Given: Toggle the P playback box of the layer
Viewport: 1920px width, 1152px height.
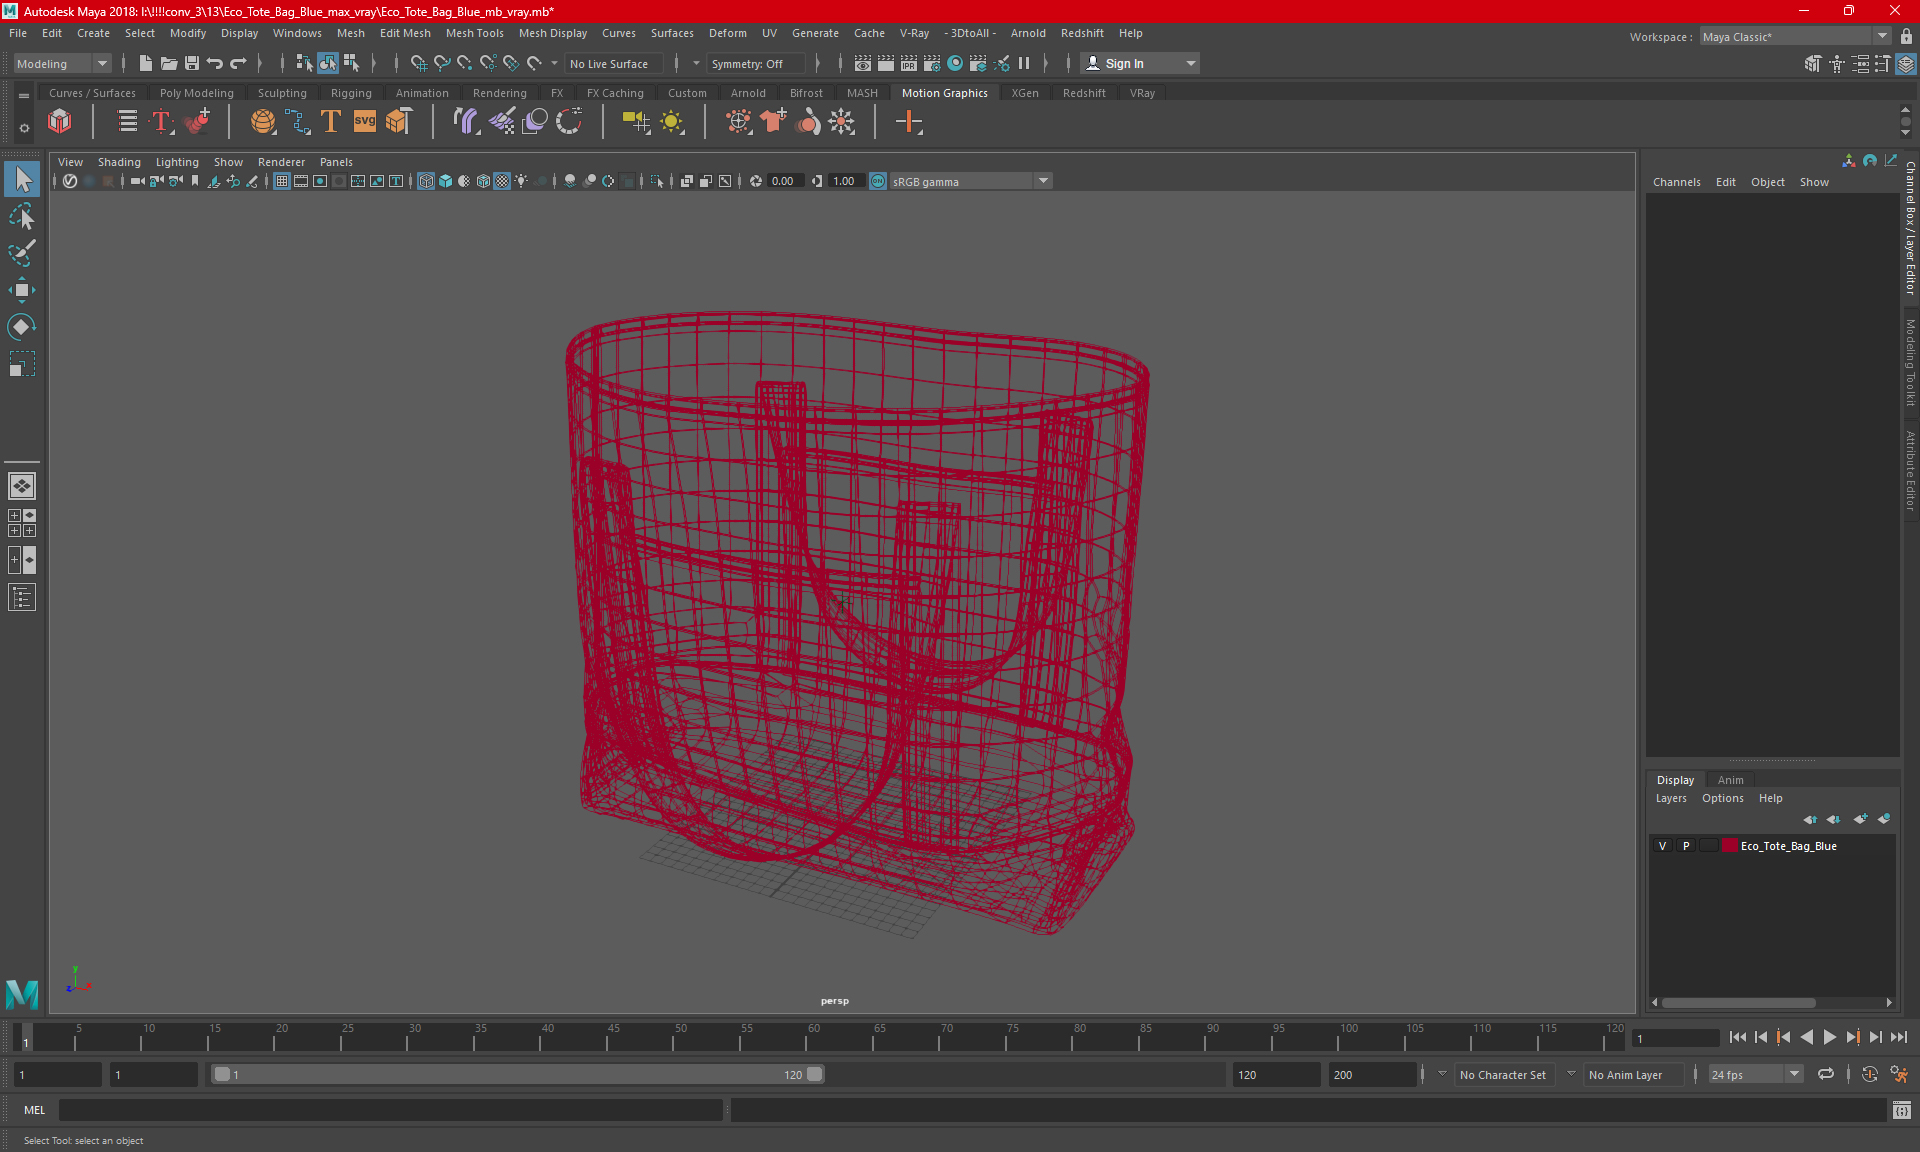Looking at the screenshot, I should point(1686,846).
